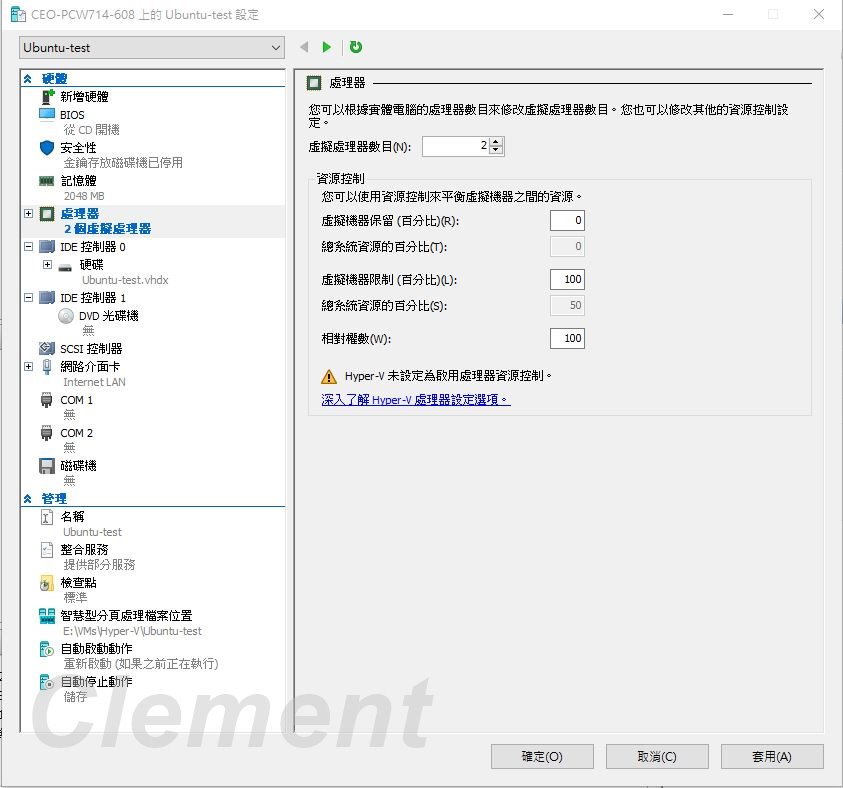843x788 pixels.
Task: Select the DVD 光碟機 disc icon
Action: [x=66, y=316]
